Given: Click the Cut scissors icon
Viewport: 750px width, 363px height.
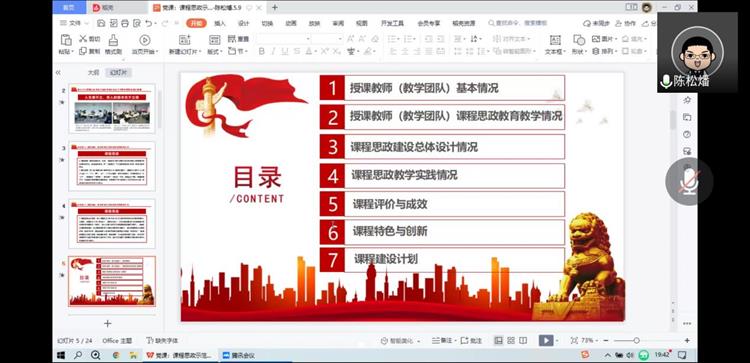Looking at the screenshot, I should pyautogui.click(x=83, y=39).
